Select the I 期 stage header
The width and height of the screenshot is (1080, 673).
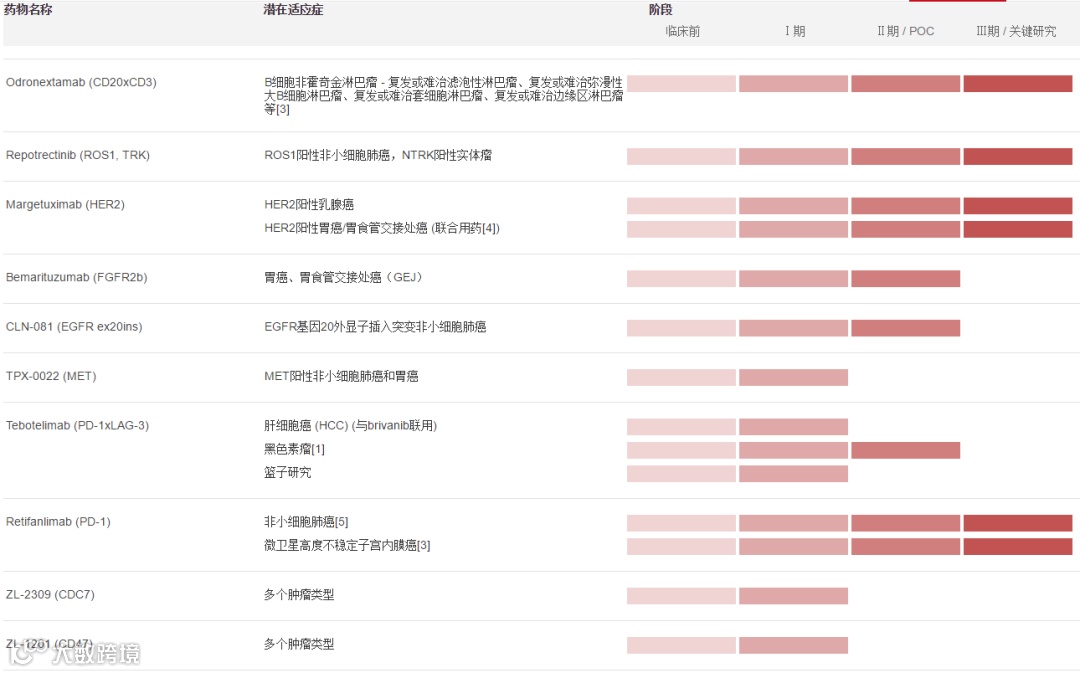point(795,31)
